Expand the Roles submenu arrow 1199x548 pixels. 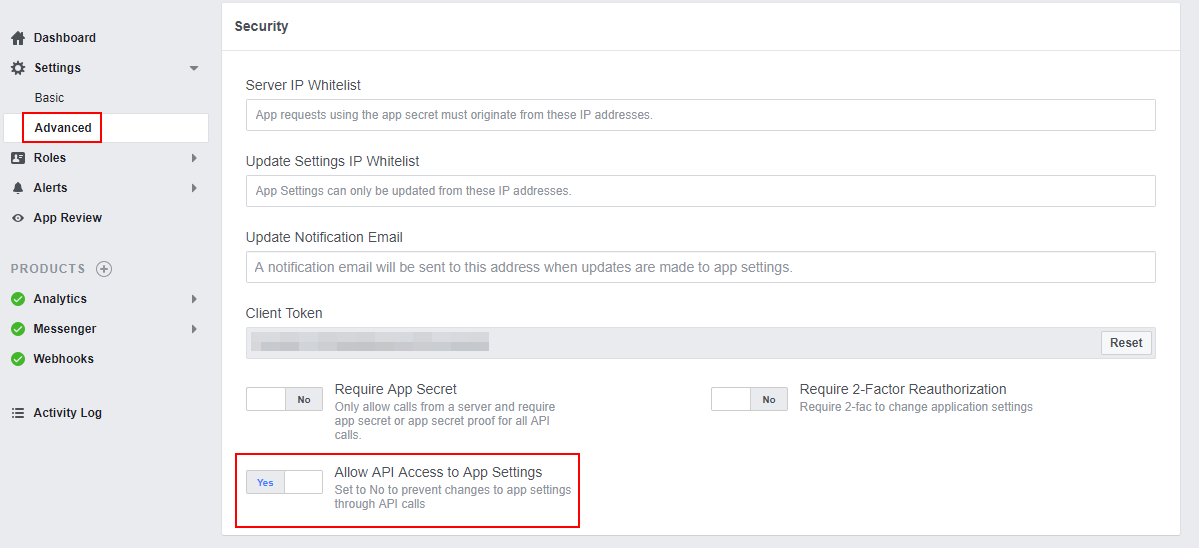[194, 158]
